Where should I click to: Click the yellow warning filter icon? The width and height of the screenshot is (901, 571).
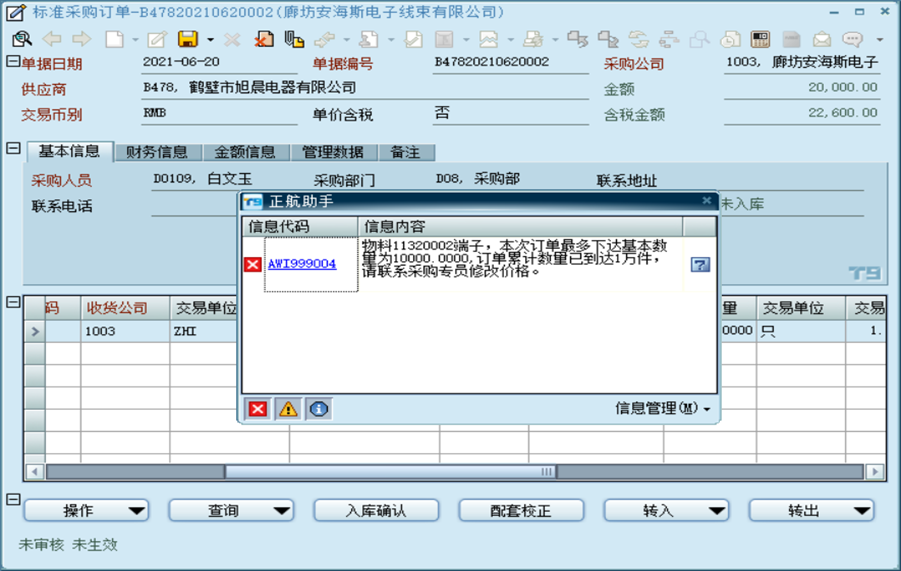coord(288,409)
